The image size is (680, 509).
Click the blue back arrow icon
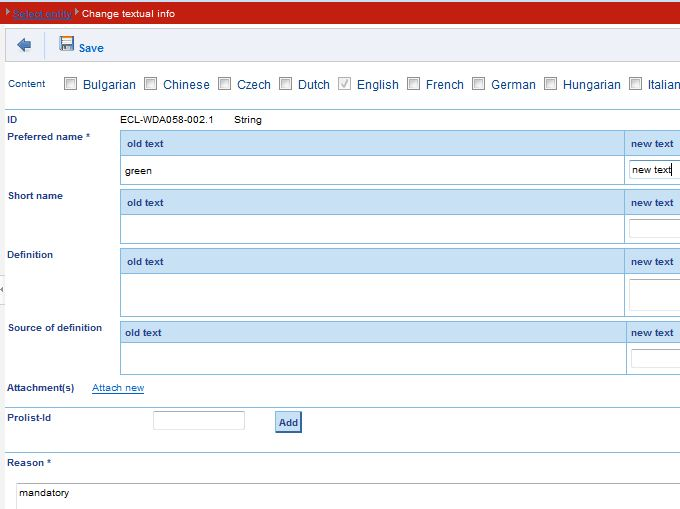24,46
